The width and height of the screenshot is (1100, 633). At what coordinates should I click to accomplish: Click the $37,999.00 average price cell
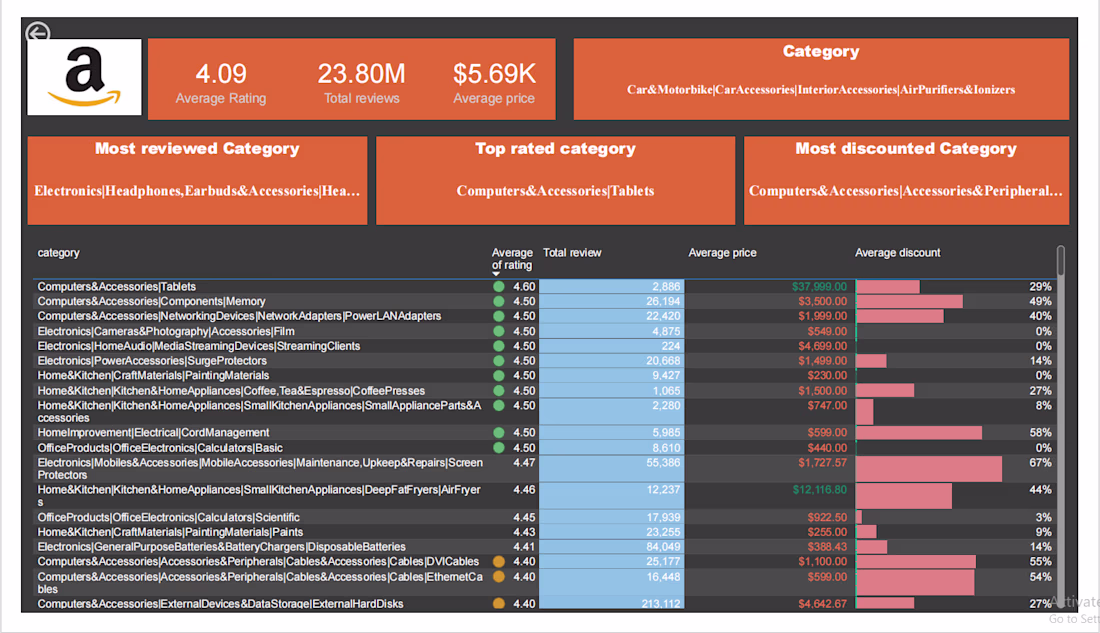coord(819,286)
